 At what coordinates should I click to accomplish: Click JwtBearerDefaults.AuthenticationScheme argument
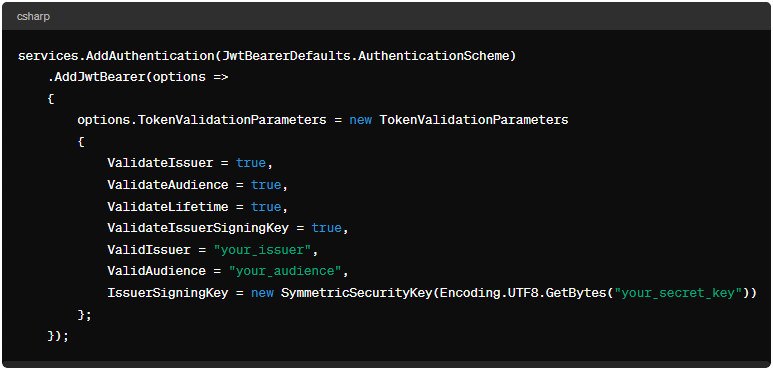point(365,56)
